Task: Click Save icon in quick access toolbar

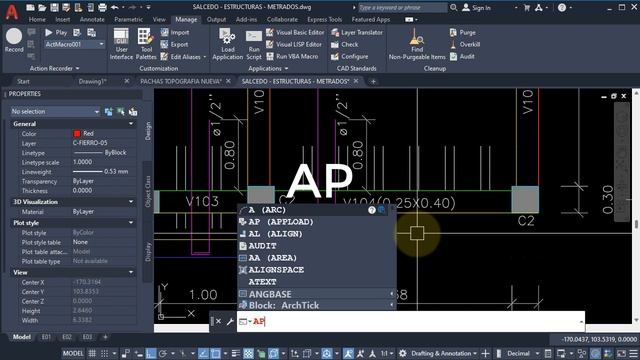Action: 54,7
